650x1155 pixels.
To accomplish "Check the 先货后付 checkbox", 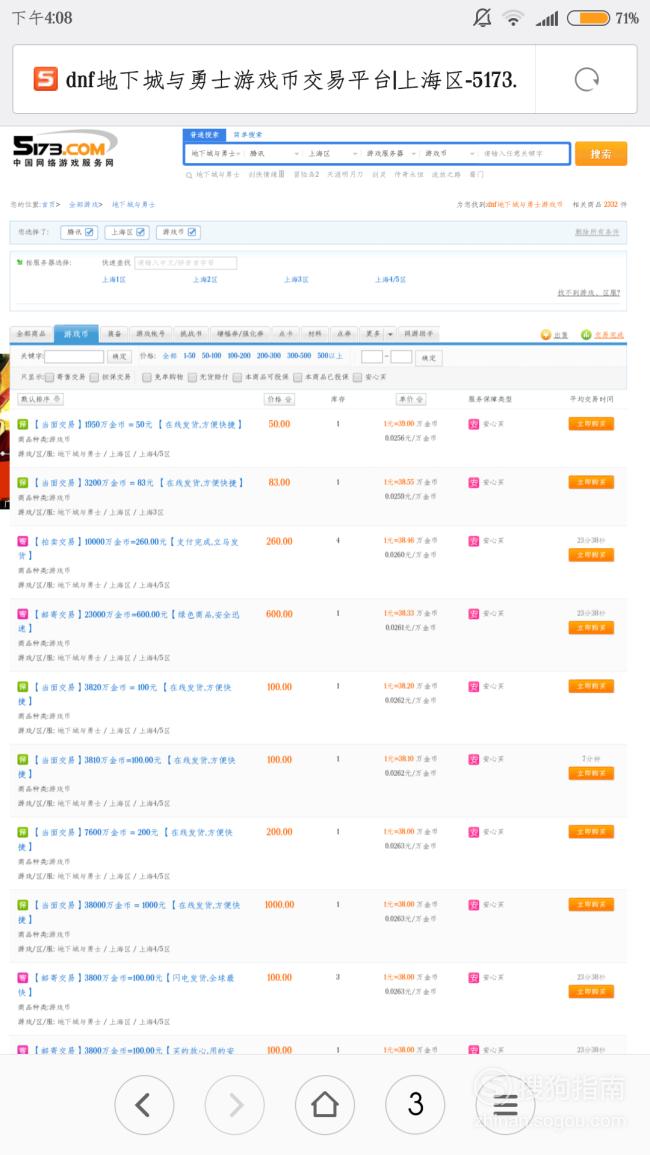I will tap(192, 377).
